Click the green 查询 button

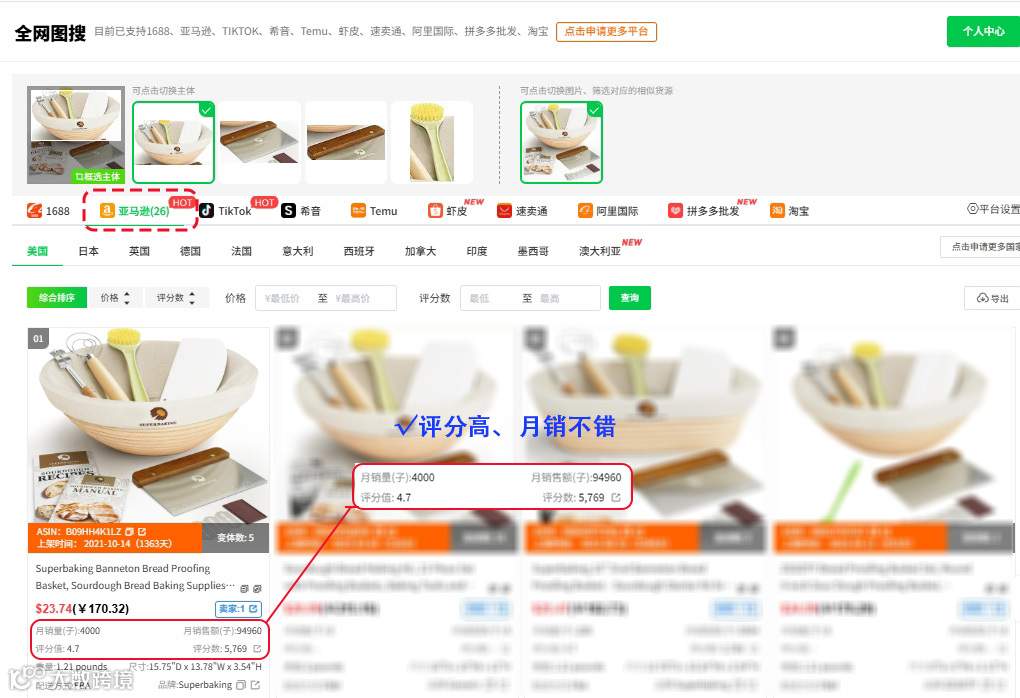[630, 298]
